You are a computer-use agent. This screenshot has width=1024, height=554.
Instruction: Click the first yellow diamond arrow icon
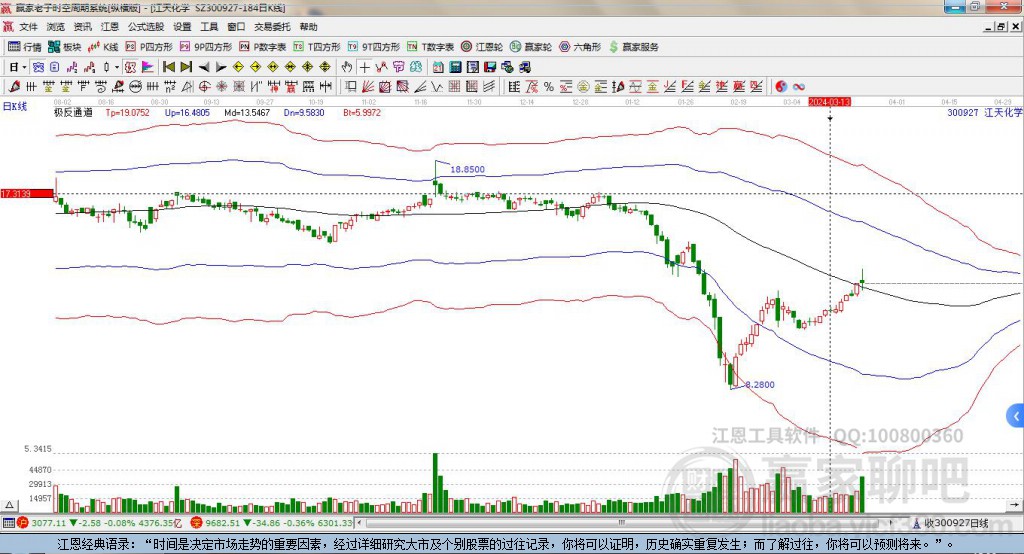[238, 67]
